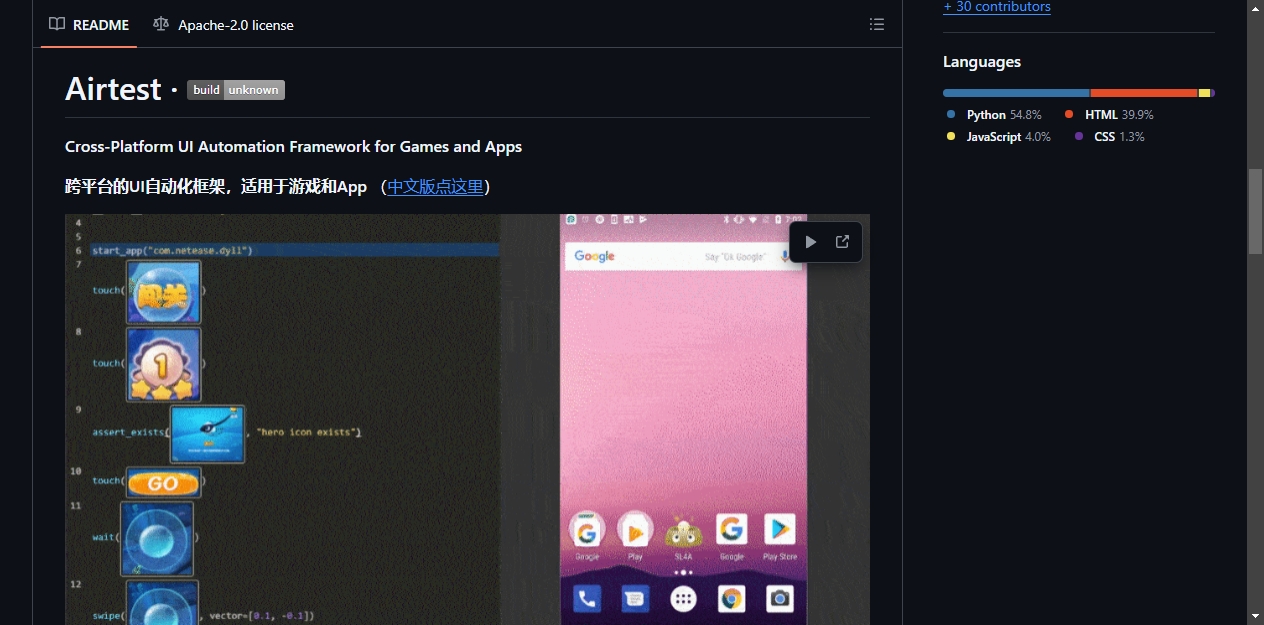Screen dimensions: 1264x625
Task: Click the Airtest demo animation image
Action: pyautogui.click(x=467, y=419)
